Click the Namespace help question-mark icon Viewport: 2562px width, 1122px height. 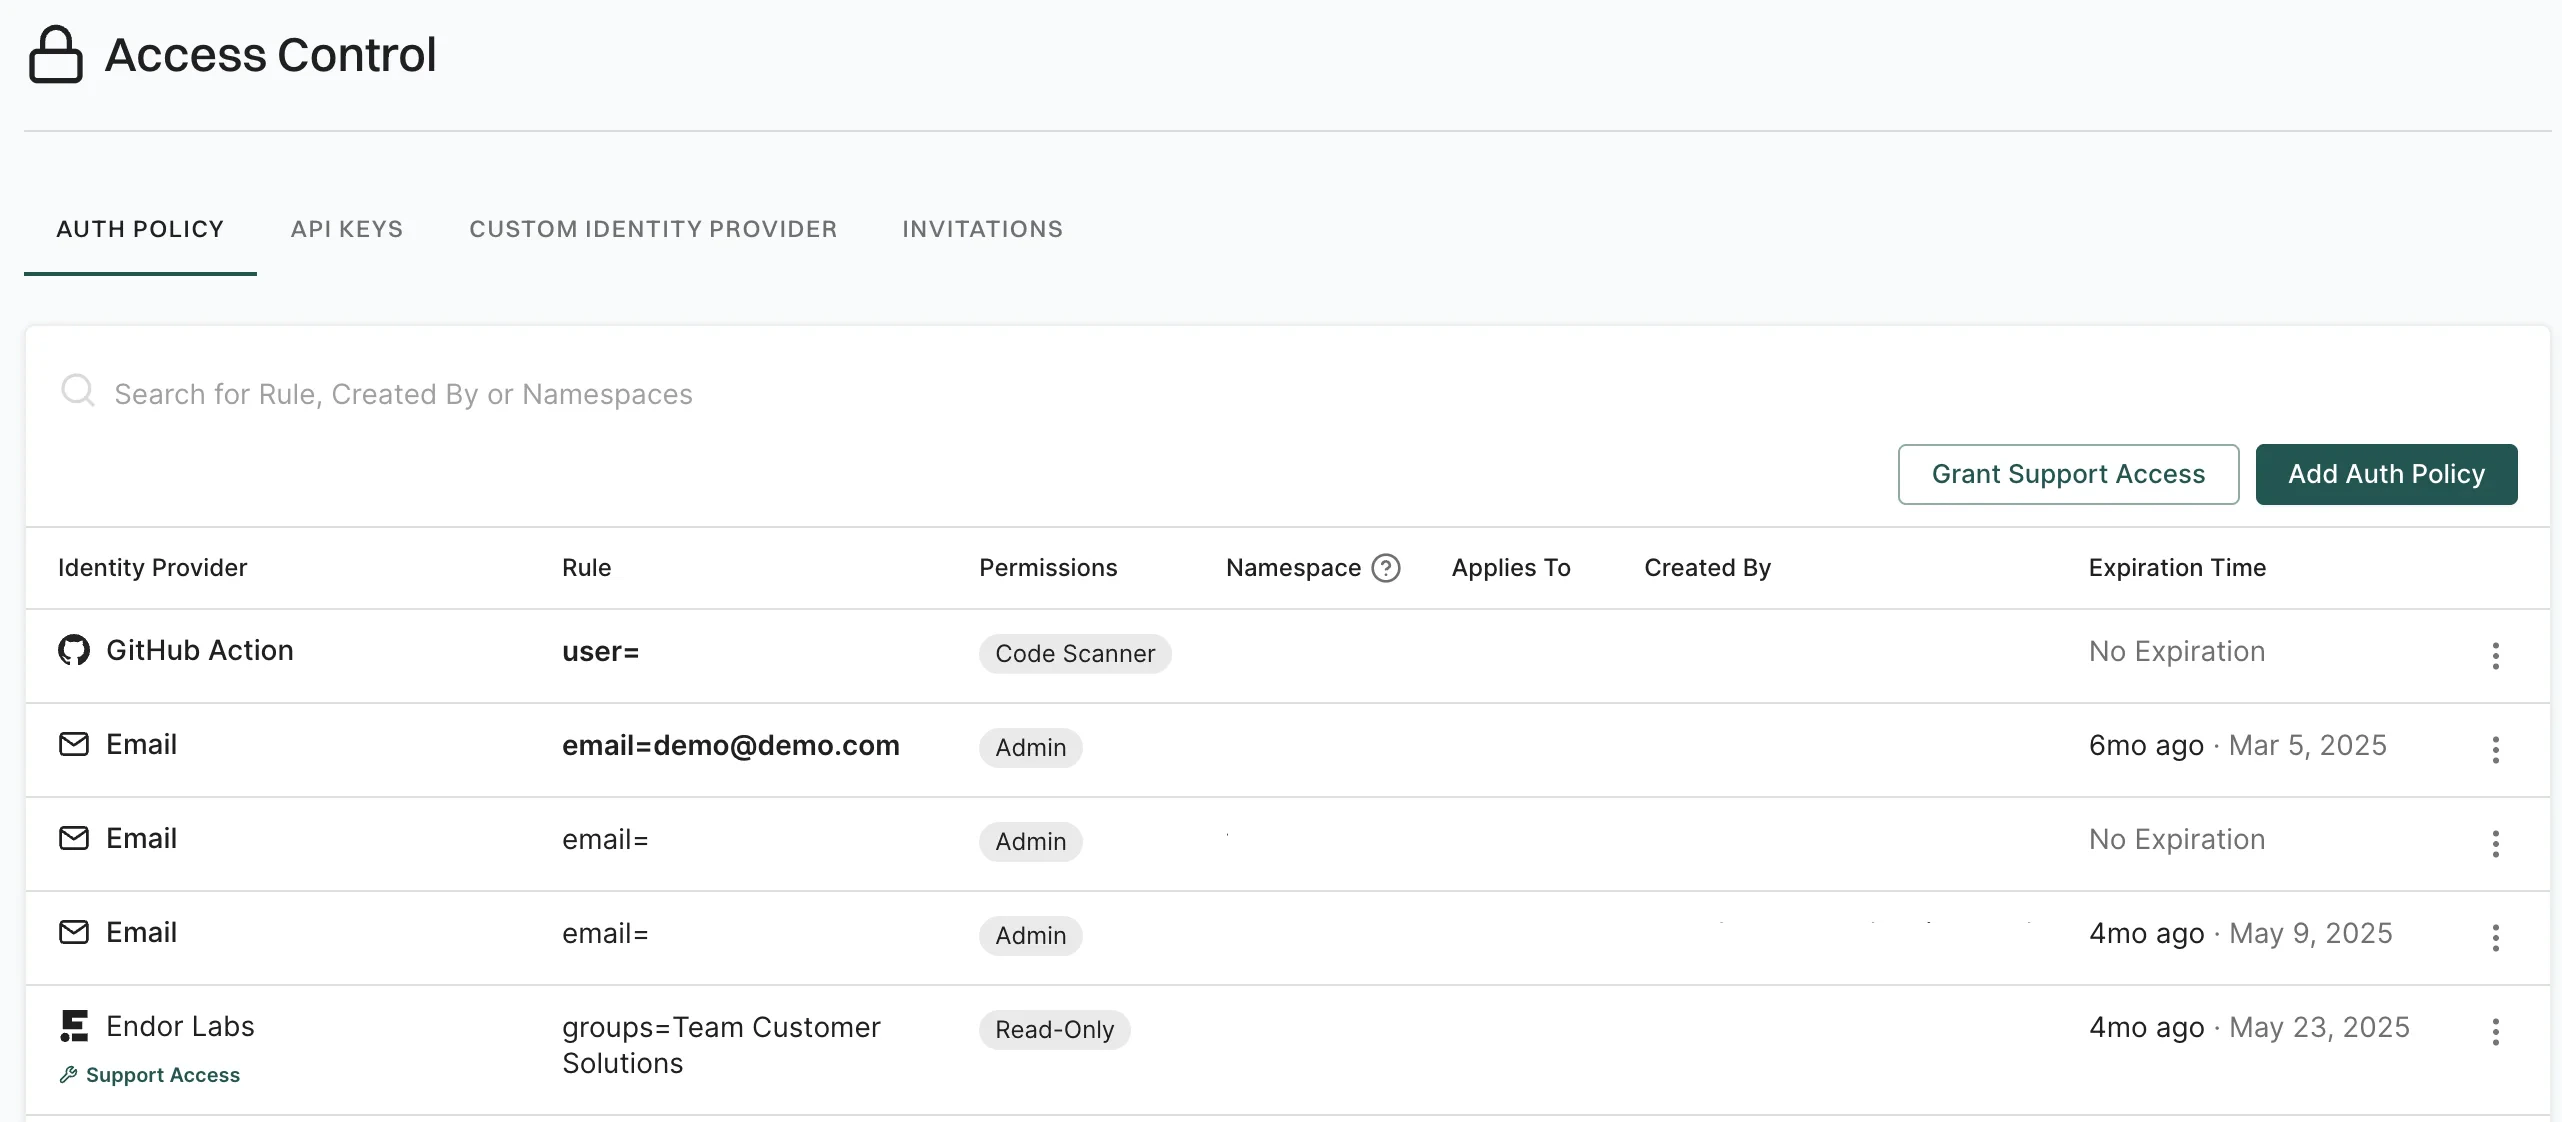(x=1386, y=568)
